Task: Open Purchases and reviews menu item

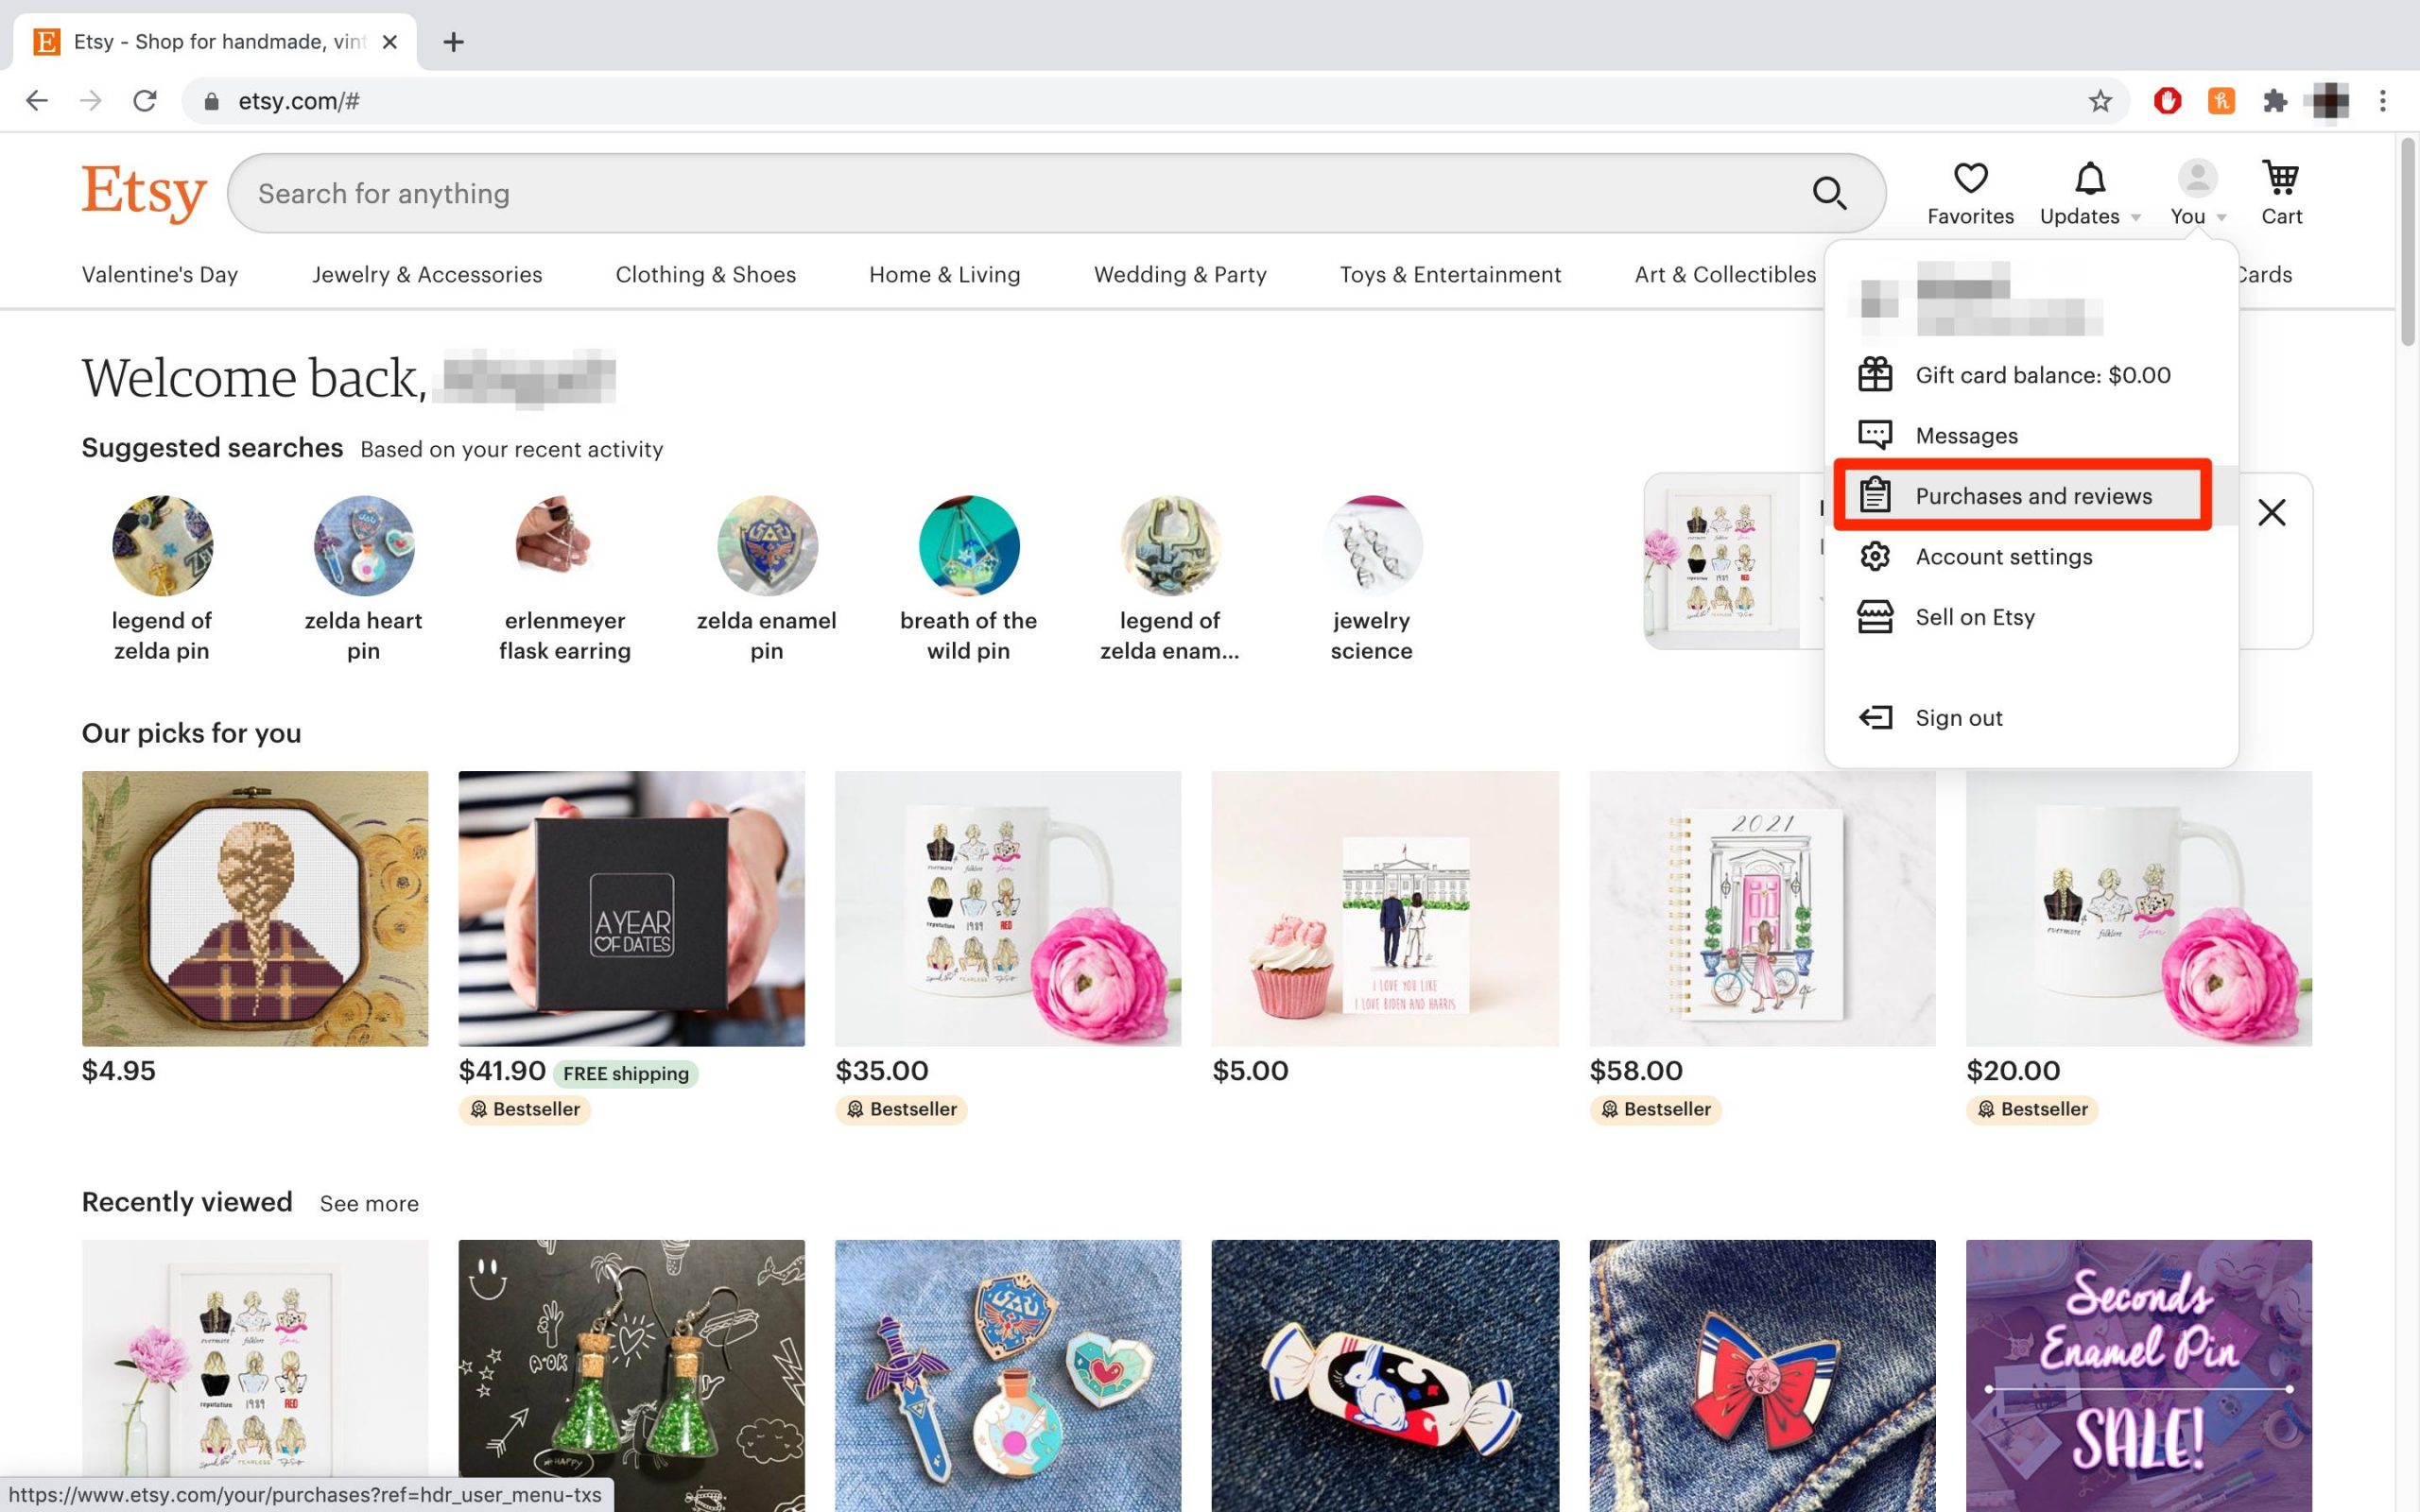Action: 2033,495
